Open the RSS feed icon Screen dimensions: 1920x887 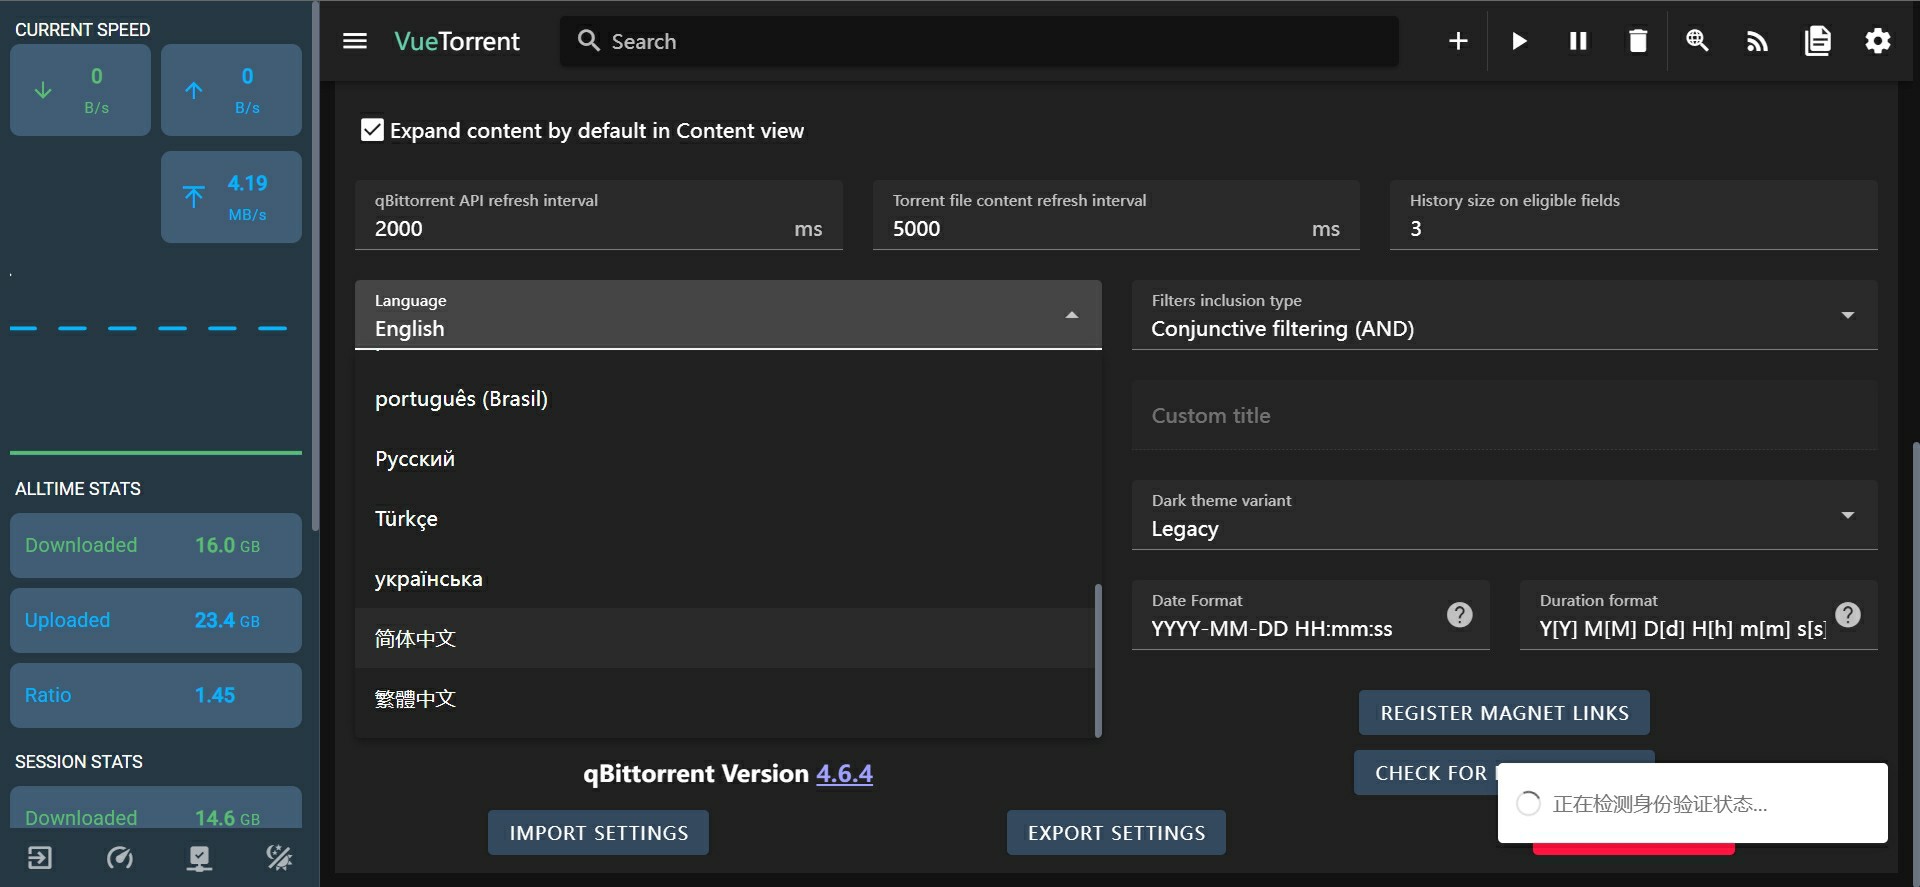(1757, 41)
